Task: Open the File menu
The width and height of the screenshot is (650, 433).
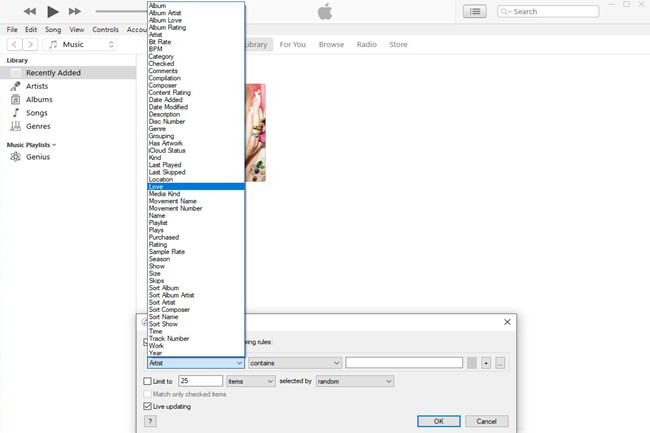Action: coord(12,30)
